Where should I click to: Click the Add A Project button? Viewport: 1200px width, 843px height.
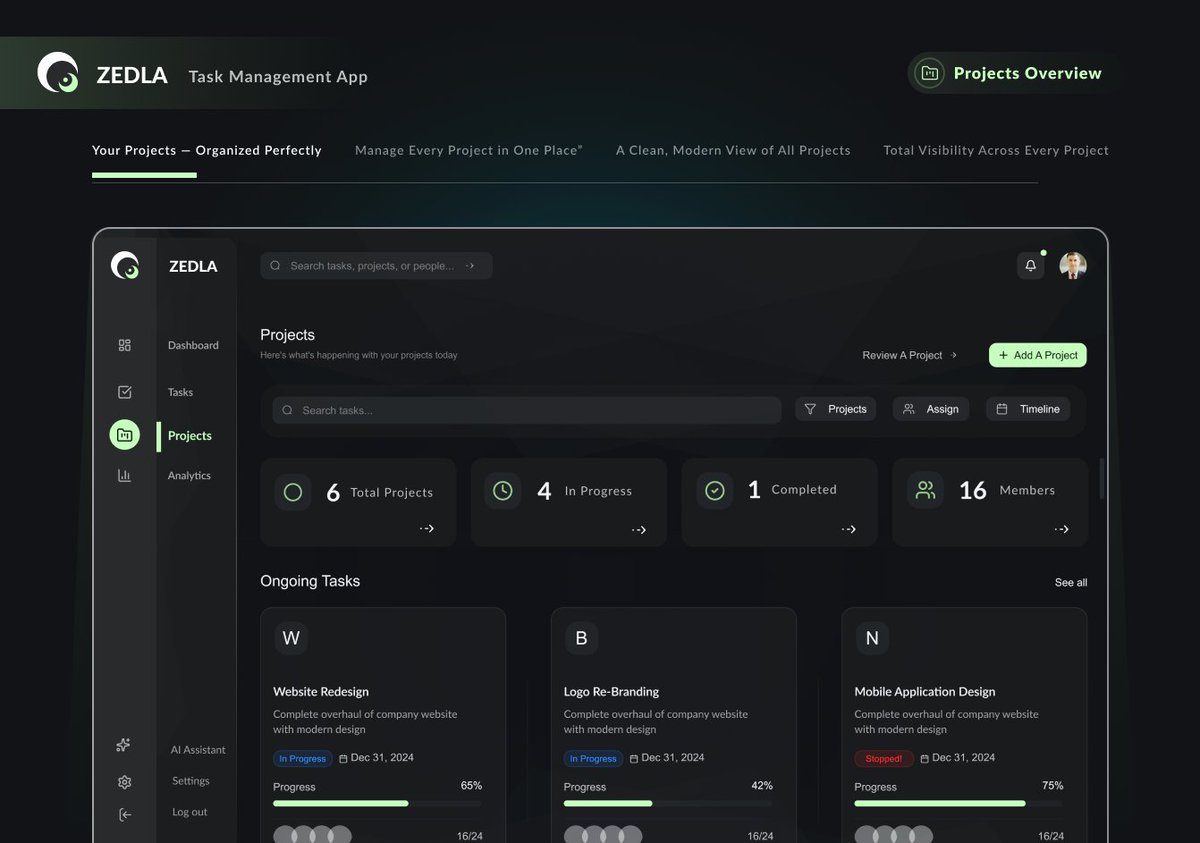point(1037,355)
